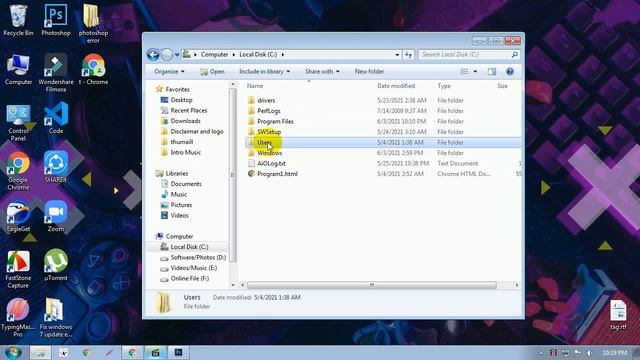This screenshot has height=360, width=640.
Task: Launch Wondershare Filmora desktop shortcut
Action: [56, 73]
